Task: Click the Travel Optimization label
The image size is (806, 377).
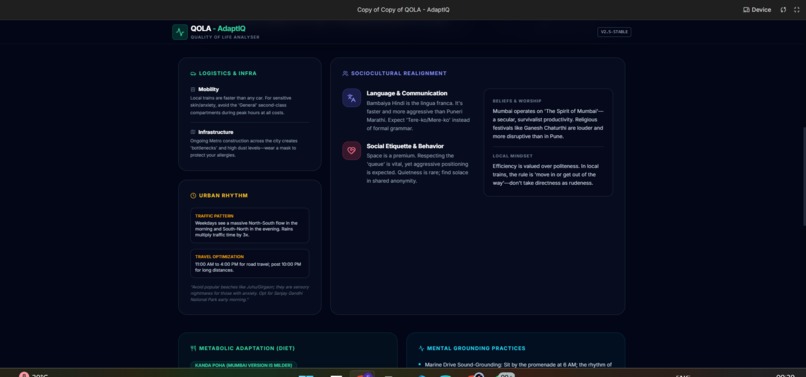Action: pos(219,257)
